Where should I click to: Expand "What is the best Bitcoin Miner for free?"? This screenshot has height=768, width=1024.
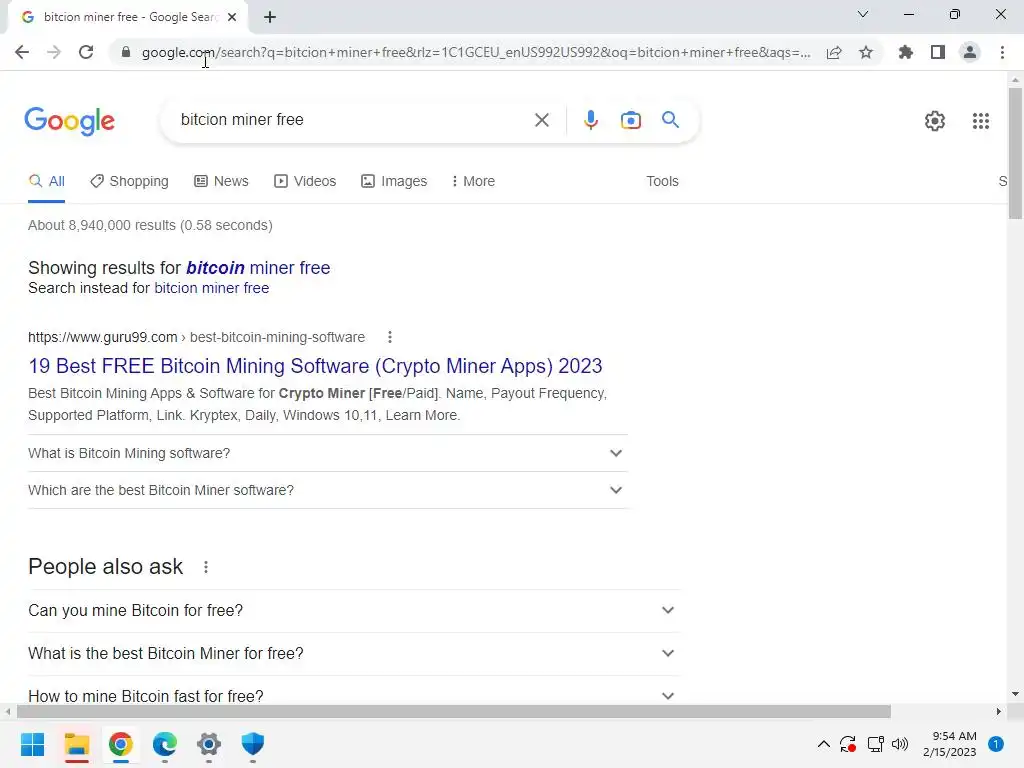pyautogui.click(x=354, y=654)
